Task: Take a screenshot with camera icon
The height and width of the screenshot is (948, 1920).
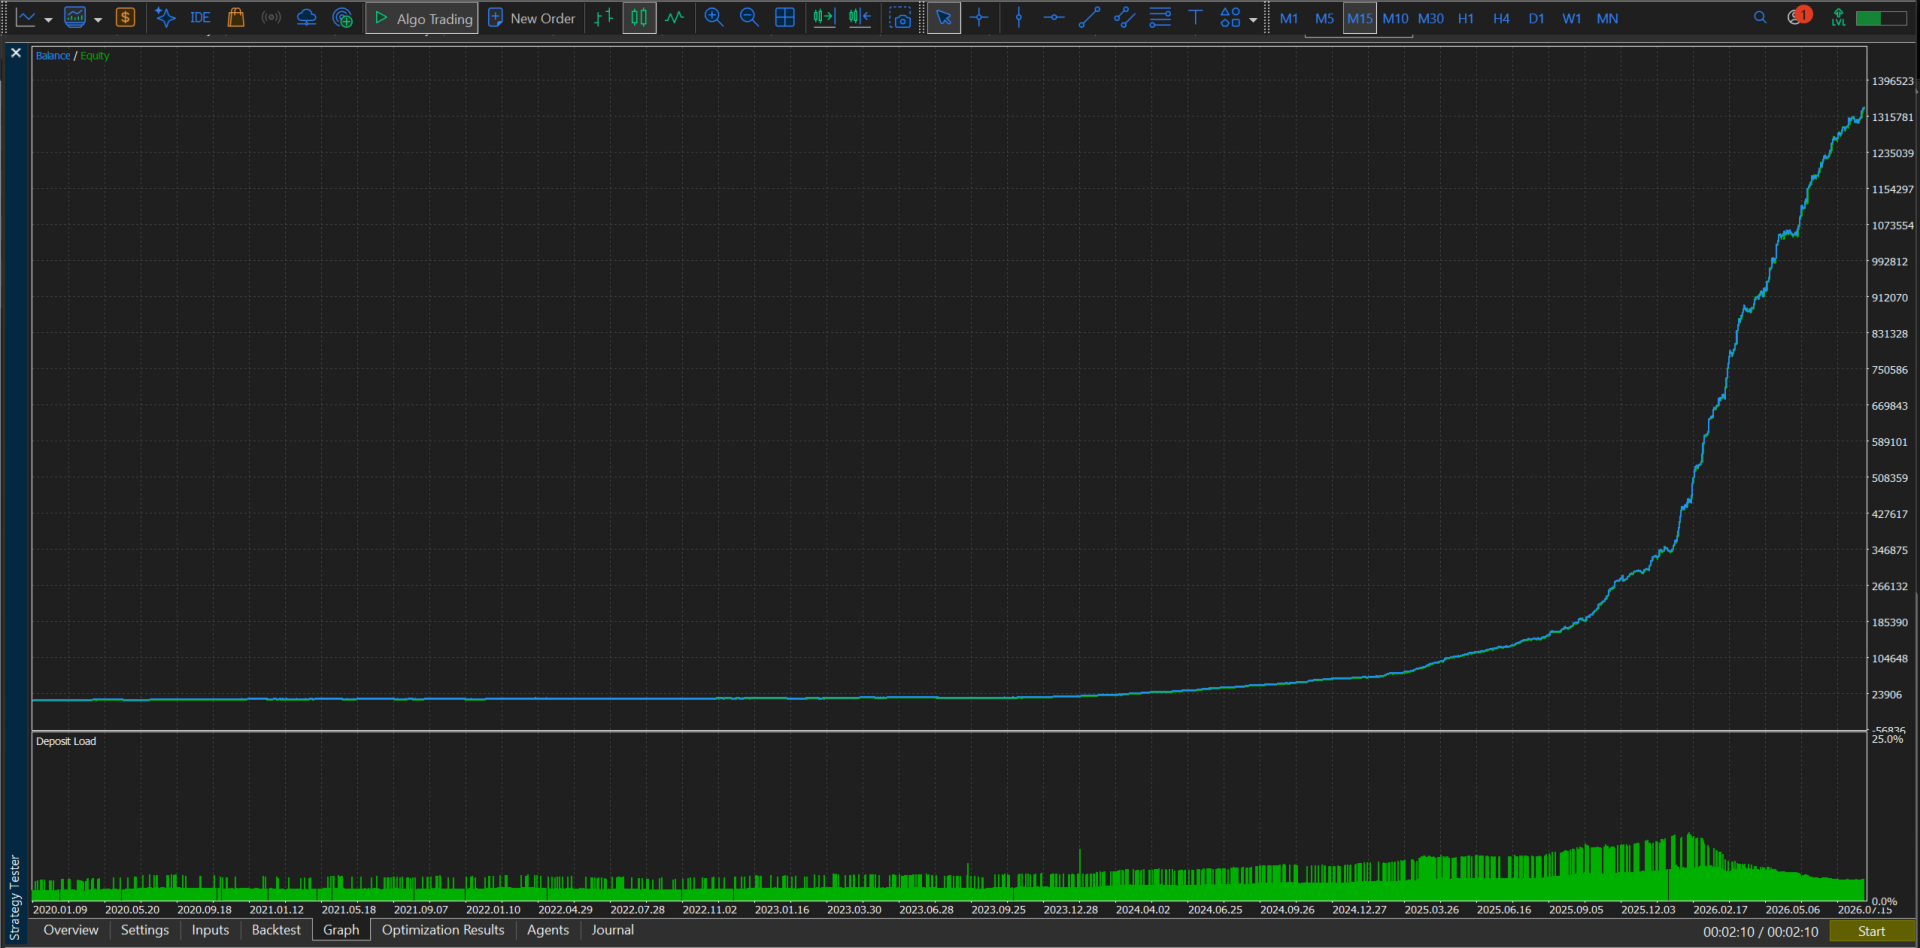Action: [x=900, y=18]
